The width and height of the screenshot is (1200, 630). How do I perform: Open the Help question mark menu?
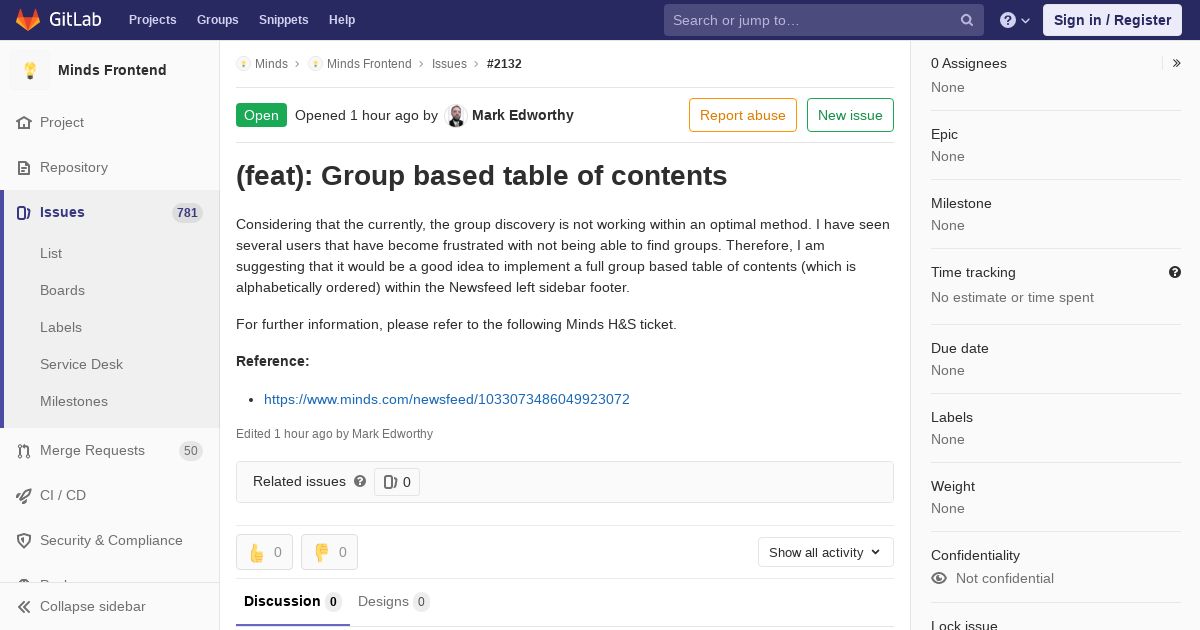point(1014,20)
